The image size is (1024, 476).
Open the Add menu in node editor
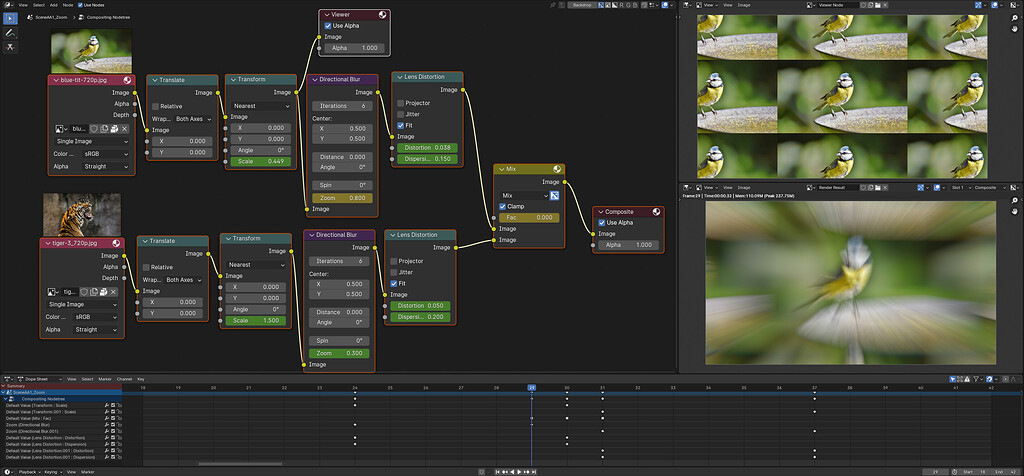coord(54,5)
